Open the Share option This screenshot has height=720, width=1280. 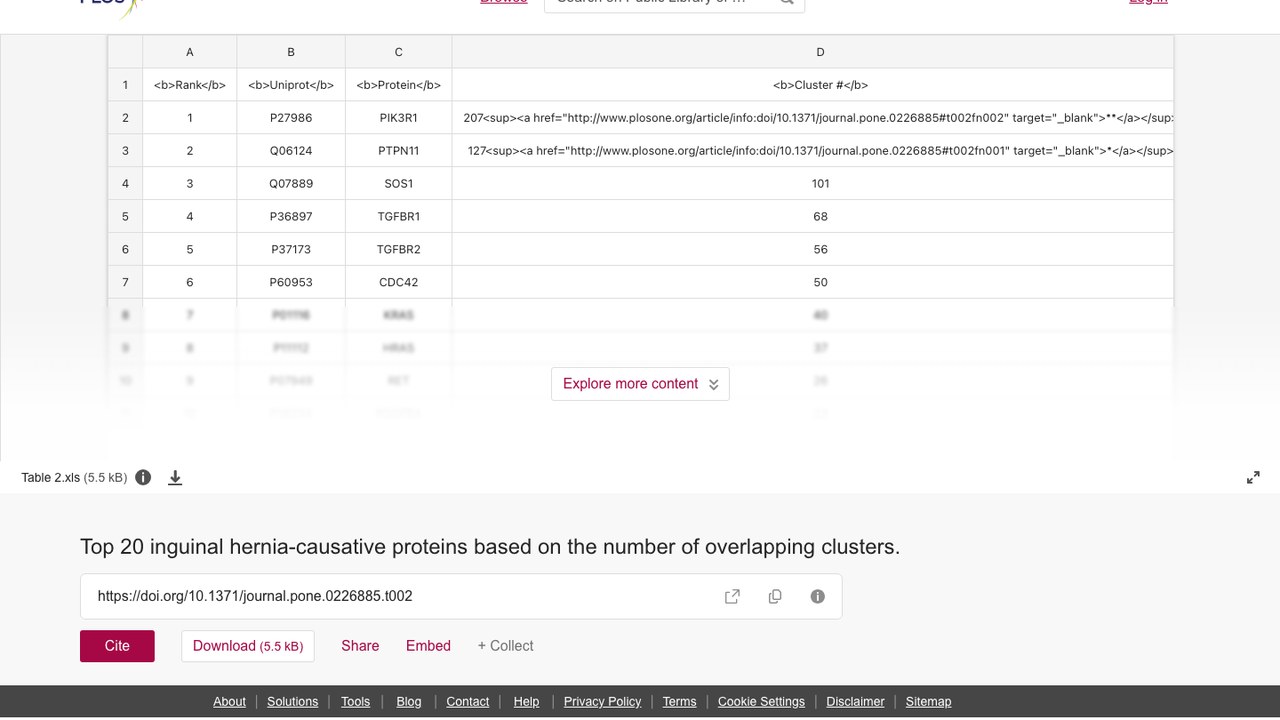pyautogui.click(x=360, y=646)
